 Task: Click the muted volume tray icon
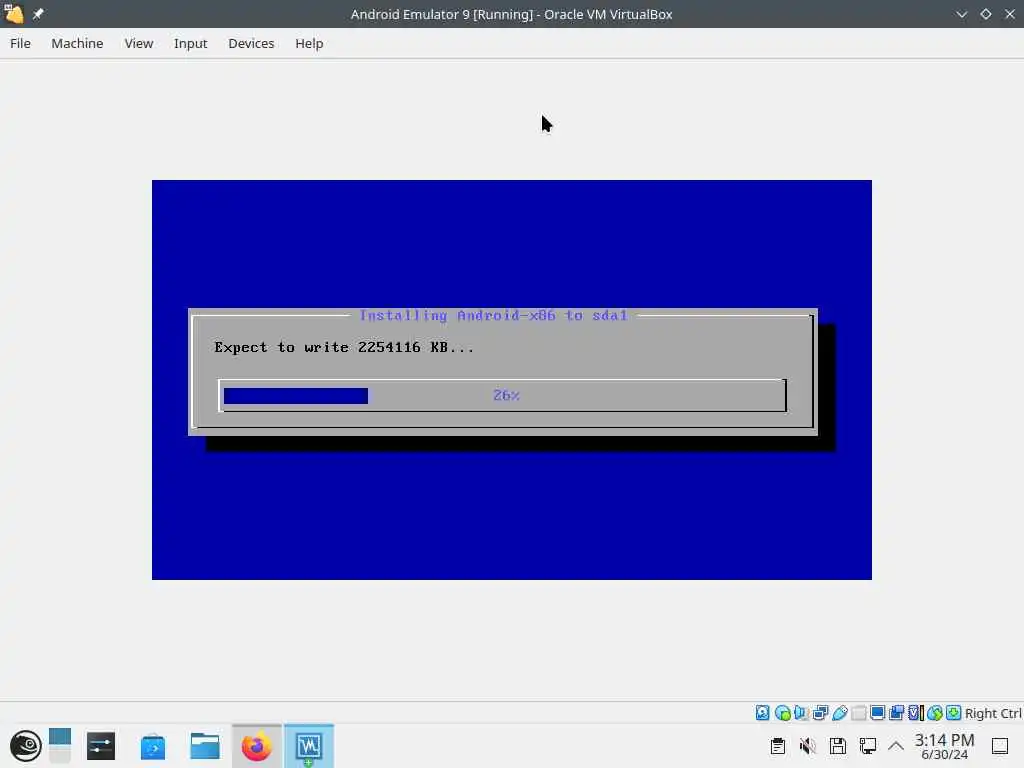[808, 746]
